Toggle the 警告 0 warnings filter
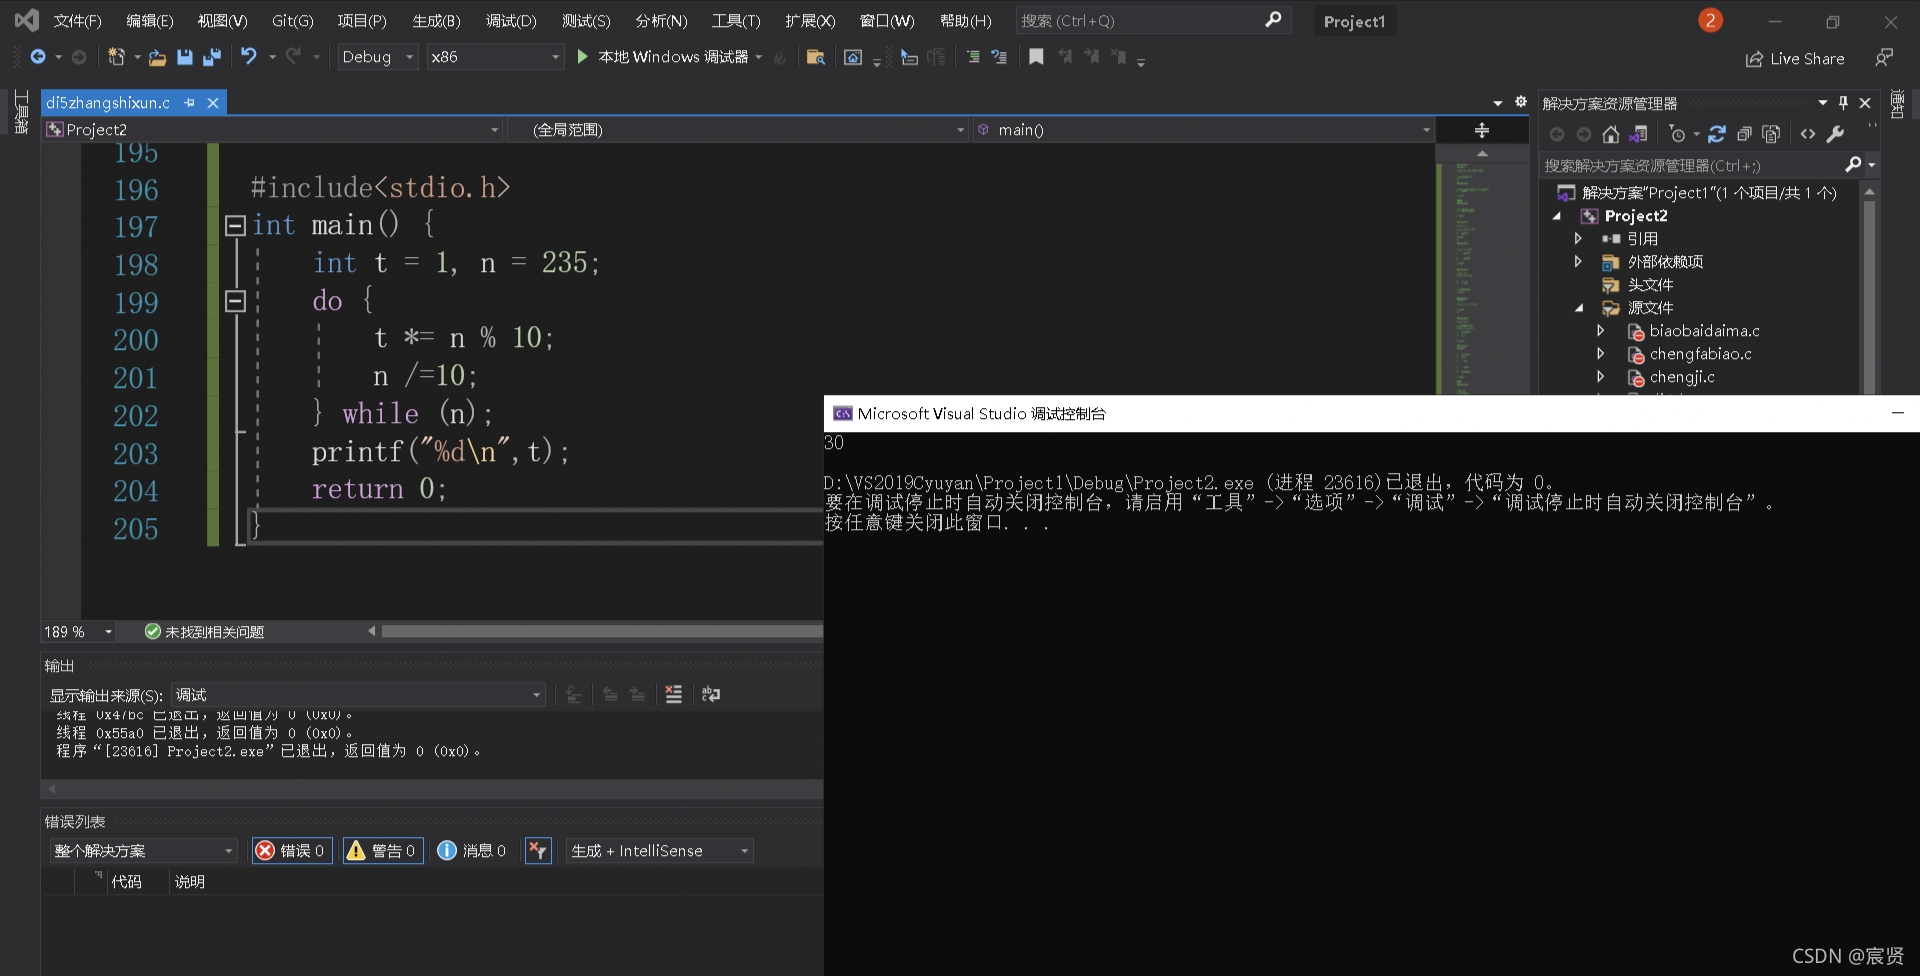This screenshot has height=976, width=1920. pyautogui.click(x=383, y=851)
